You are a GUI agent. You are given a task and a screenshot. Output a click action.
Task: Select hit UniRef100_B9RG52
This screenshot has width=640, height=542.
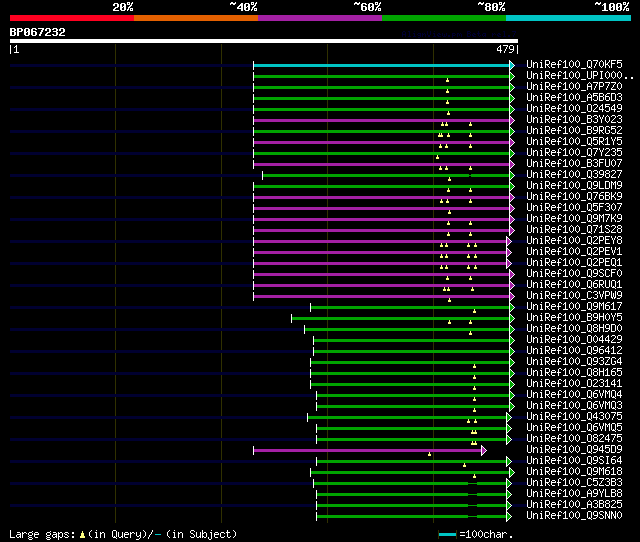(574, 131)
